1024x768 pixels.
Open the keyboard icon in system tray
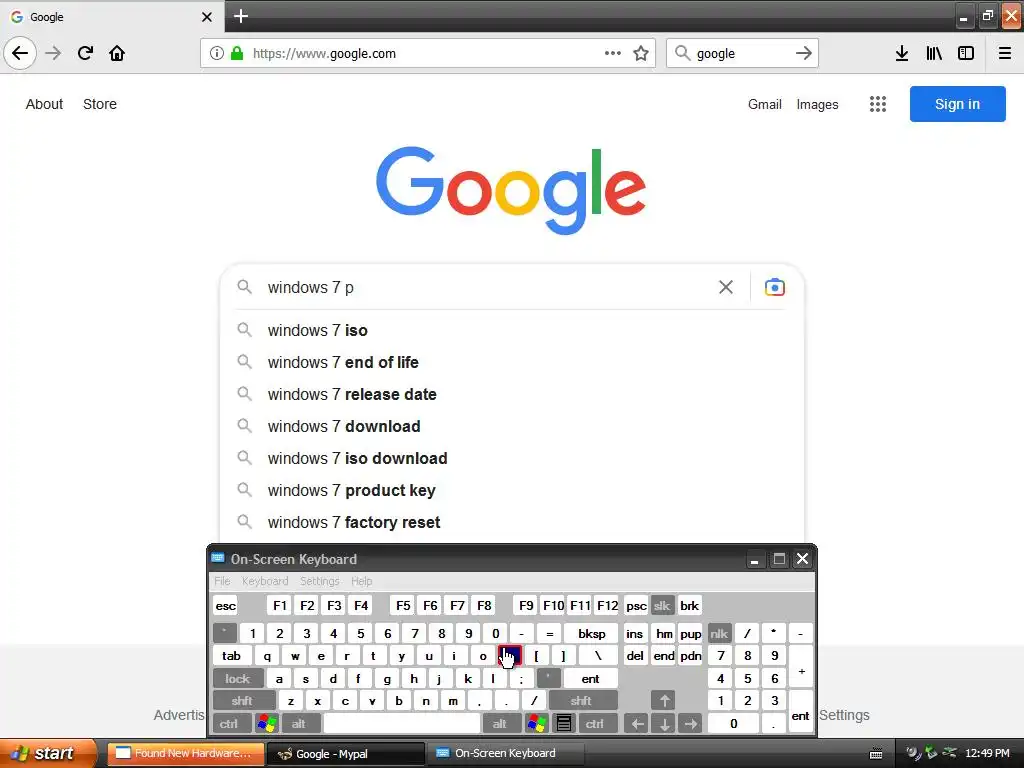tap(876, 754)
